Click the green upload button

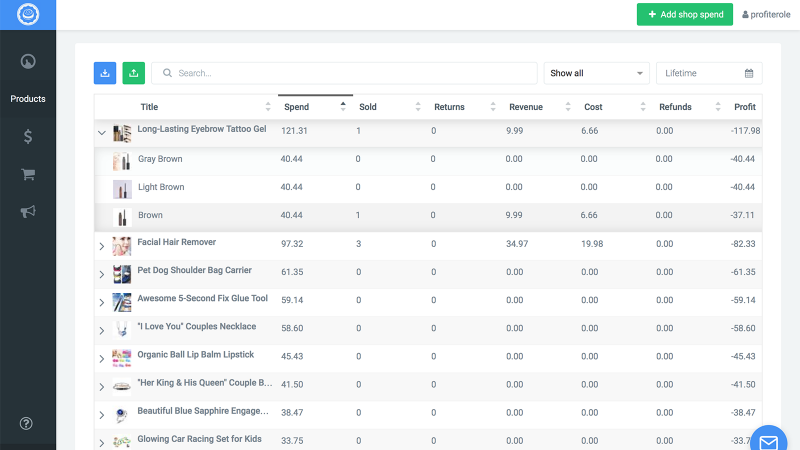pyautogui.click(x=134, y=73)
